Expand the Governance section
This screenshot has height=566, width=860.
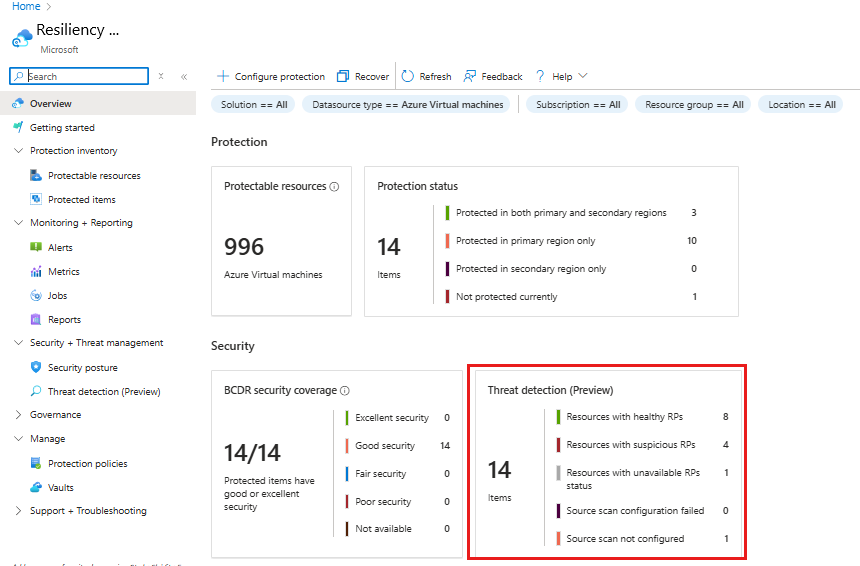pyautogui.click(x=18, y=415)
